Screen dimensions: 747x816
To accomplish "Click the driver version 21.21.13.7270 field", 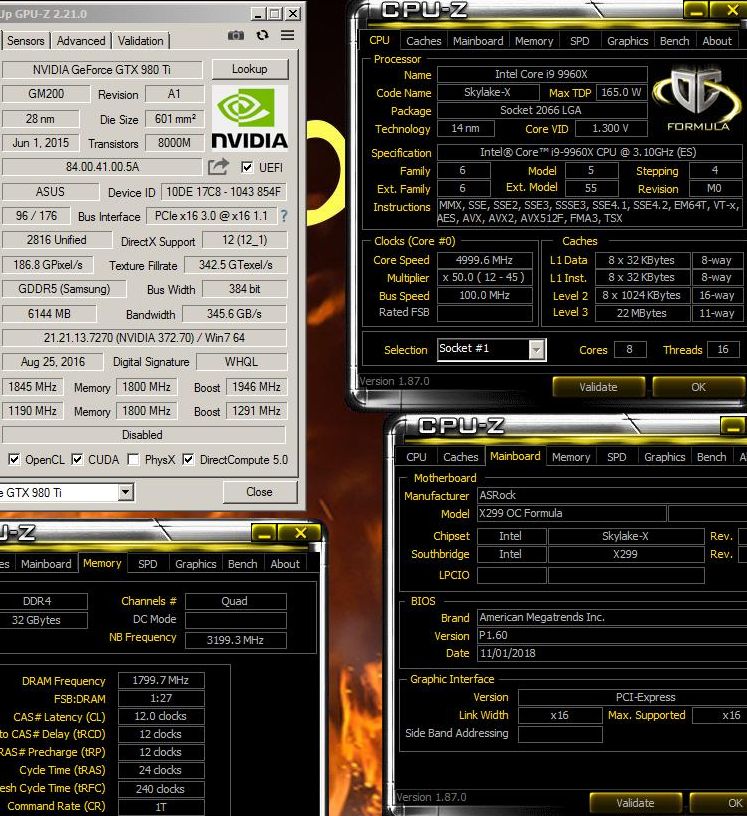I will click(144, 338).
